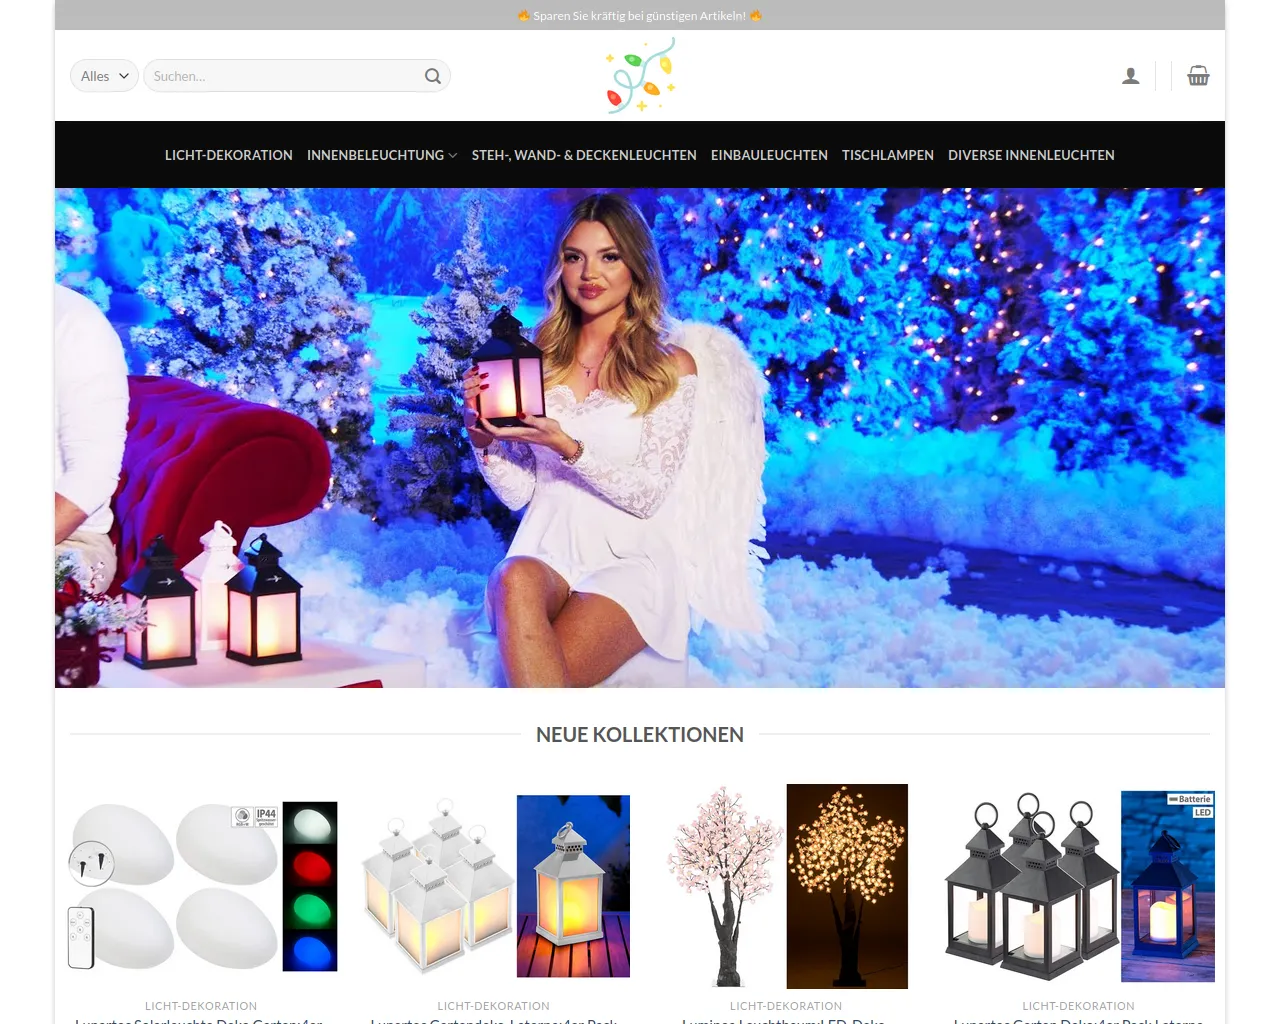The height and width of the screenshot is (1024, 1280).
Task: Open the user account icon
Action: click(1131, 76)
